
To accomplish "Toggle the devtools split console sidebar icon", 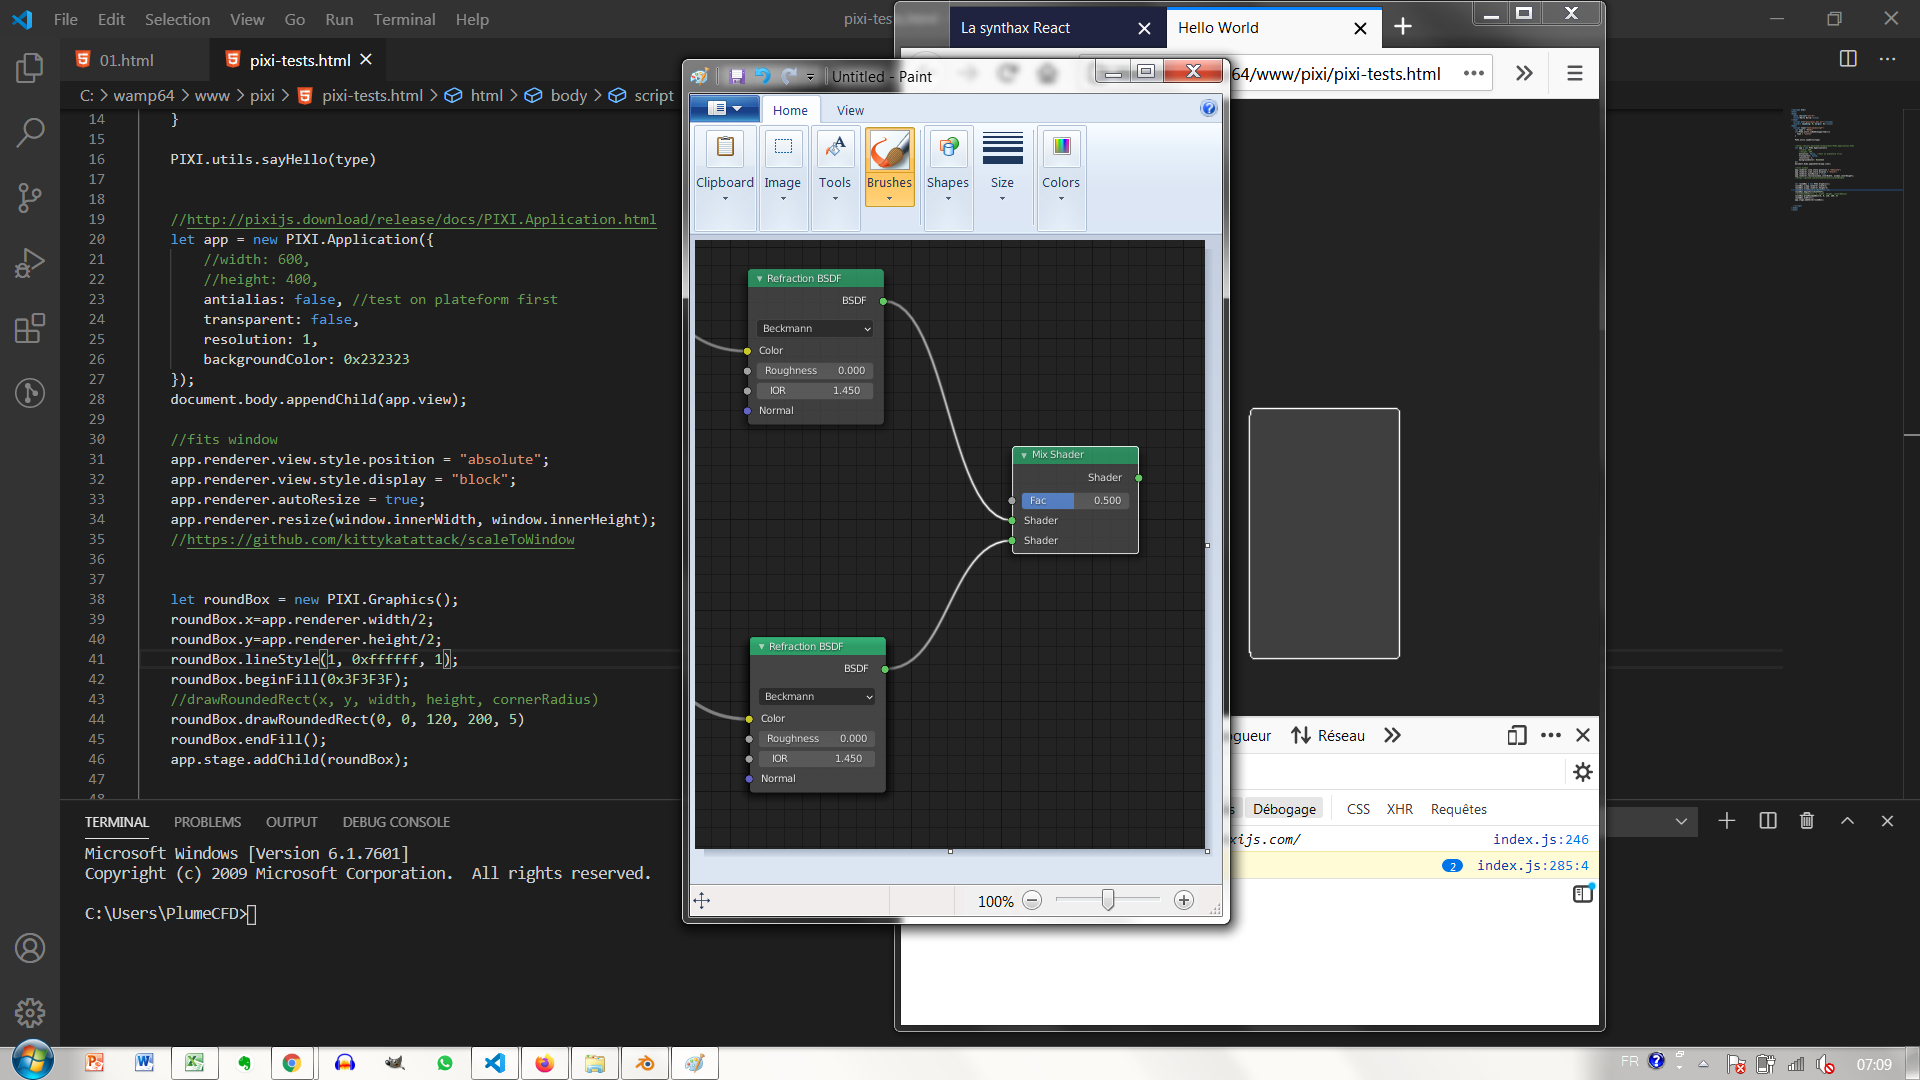I will click(1583, 894).
